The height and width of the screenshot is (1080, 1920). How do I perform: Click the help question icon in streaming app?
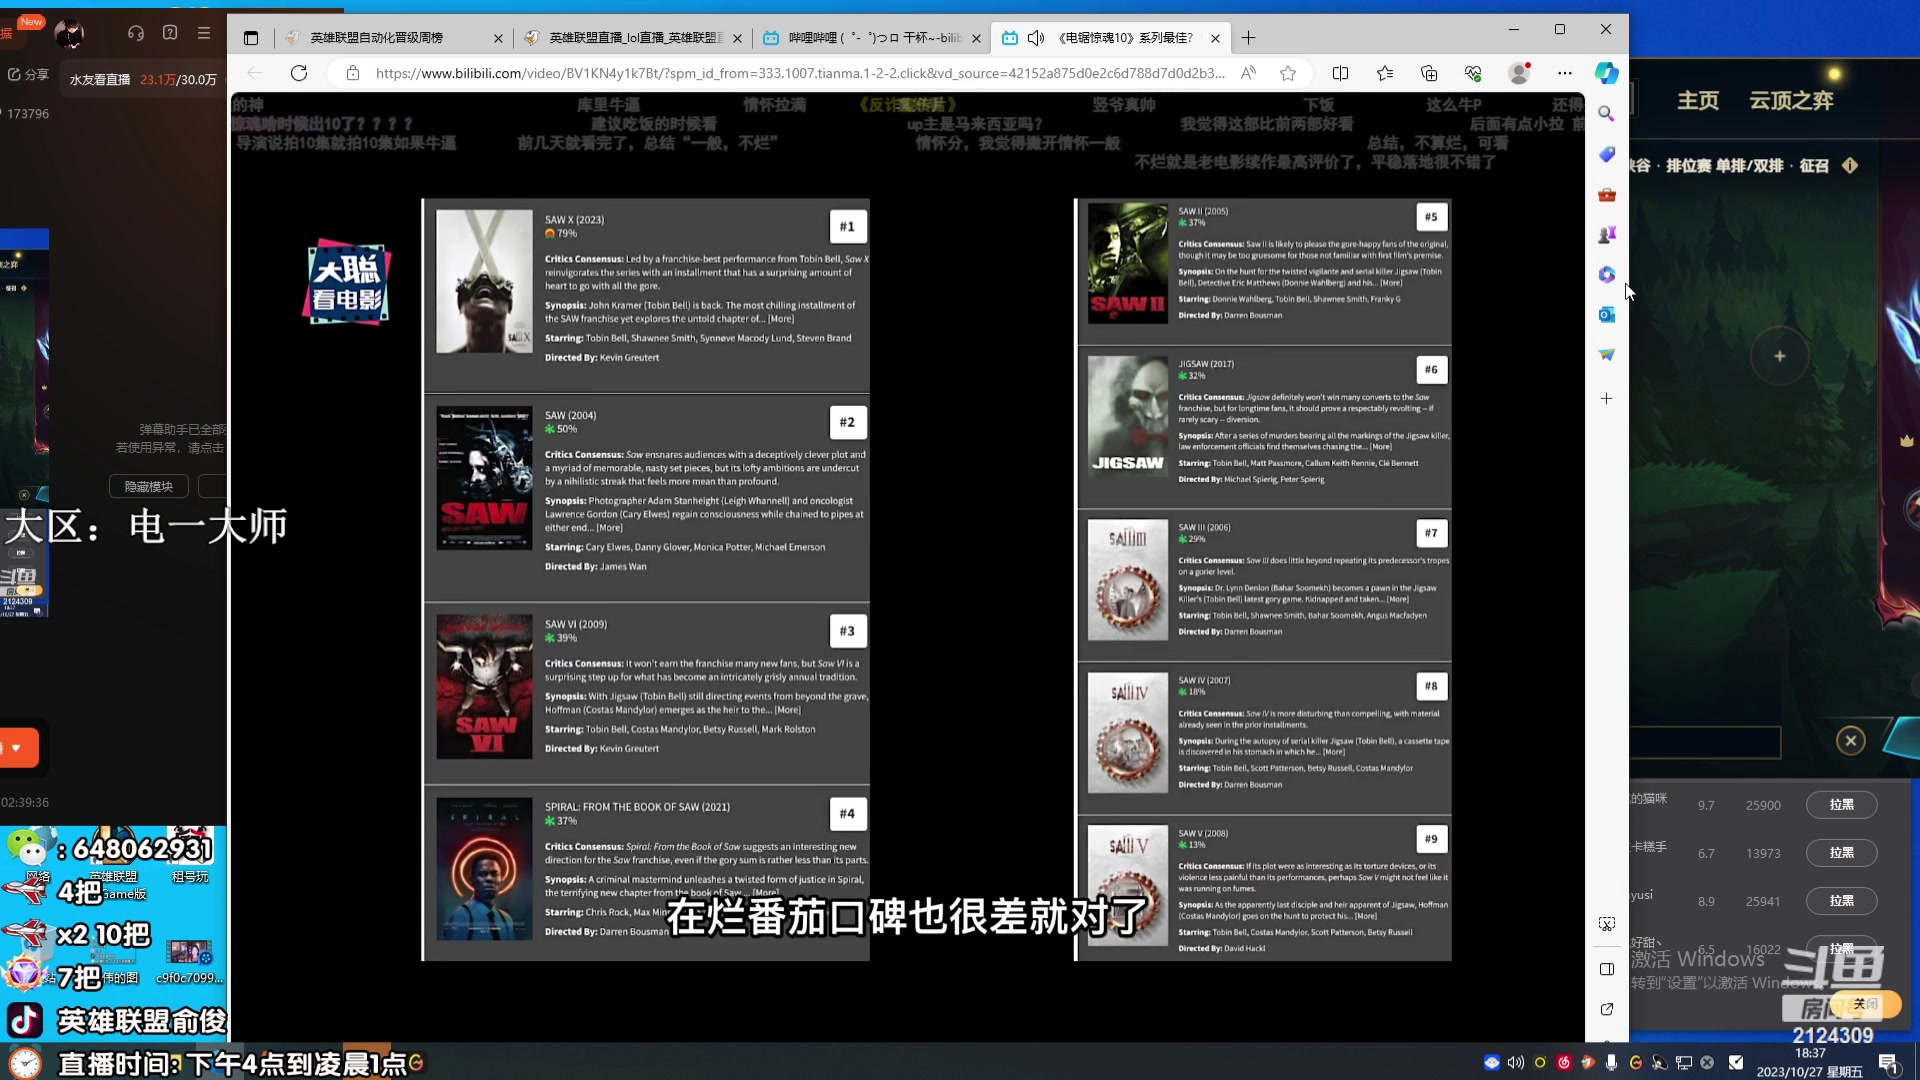[x=170, y=33]
